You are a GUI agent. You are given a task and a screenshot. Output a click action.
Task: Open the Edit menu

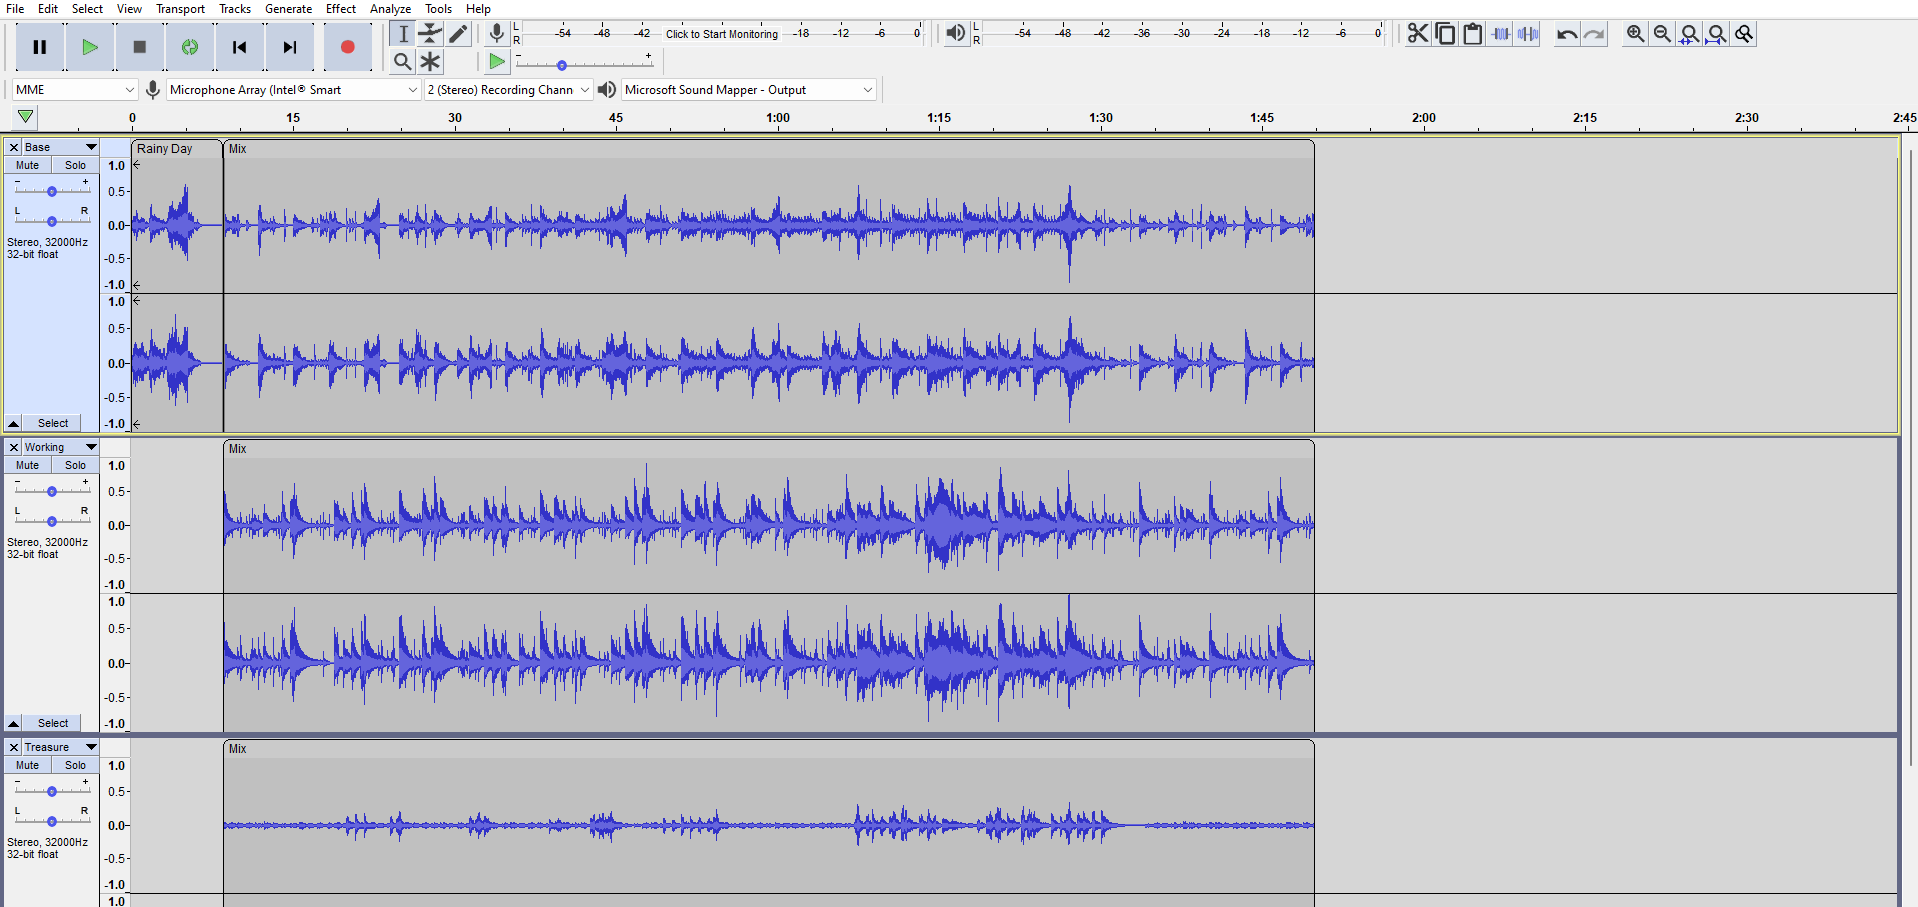(x=48, y=9)
